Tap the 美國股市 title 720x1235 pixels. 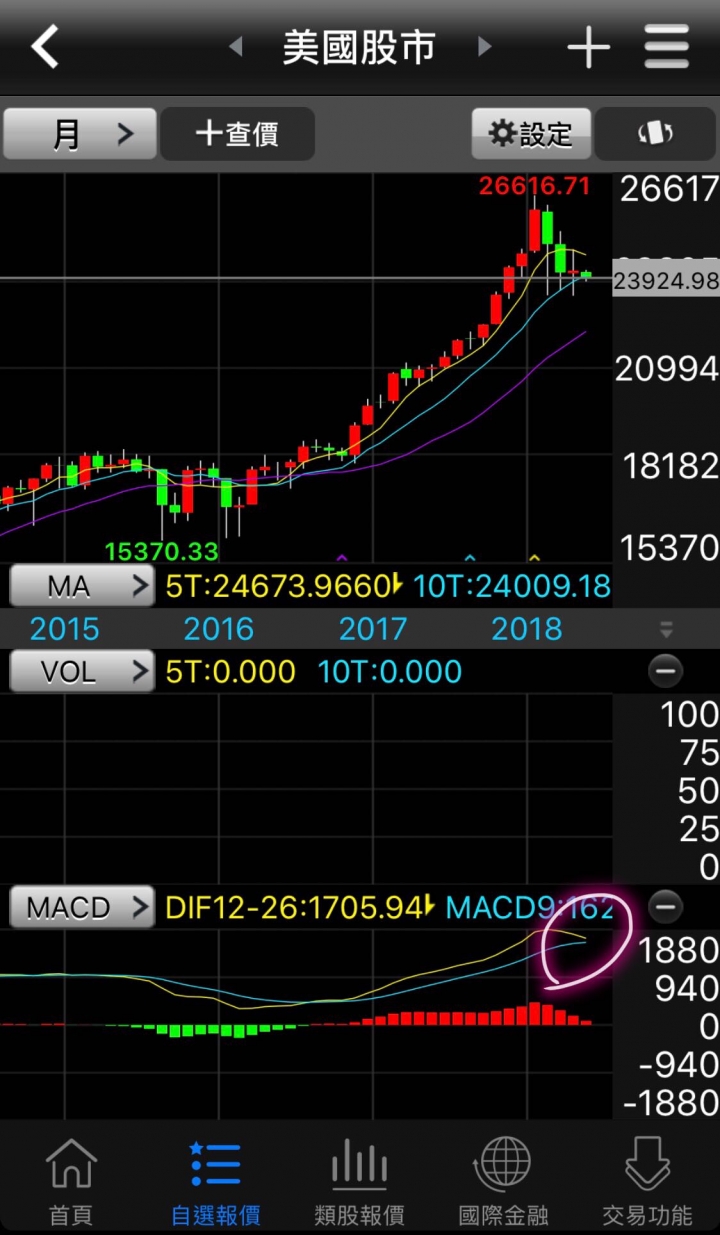(x=359, y=47)
